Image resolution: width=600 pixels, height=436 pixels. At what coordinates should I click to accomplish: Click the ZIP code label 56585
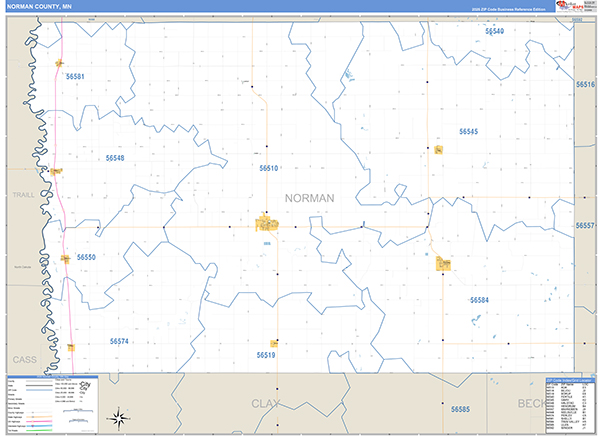pos(460,410)
